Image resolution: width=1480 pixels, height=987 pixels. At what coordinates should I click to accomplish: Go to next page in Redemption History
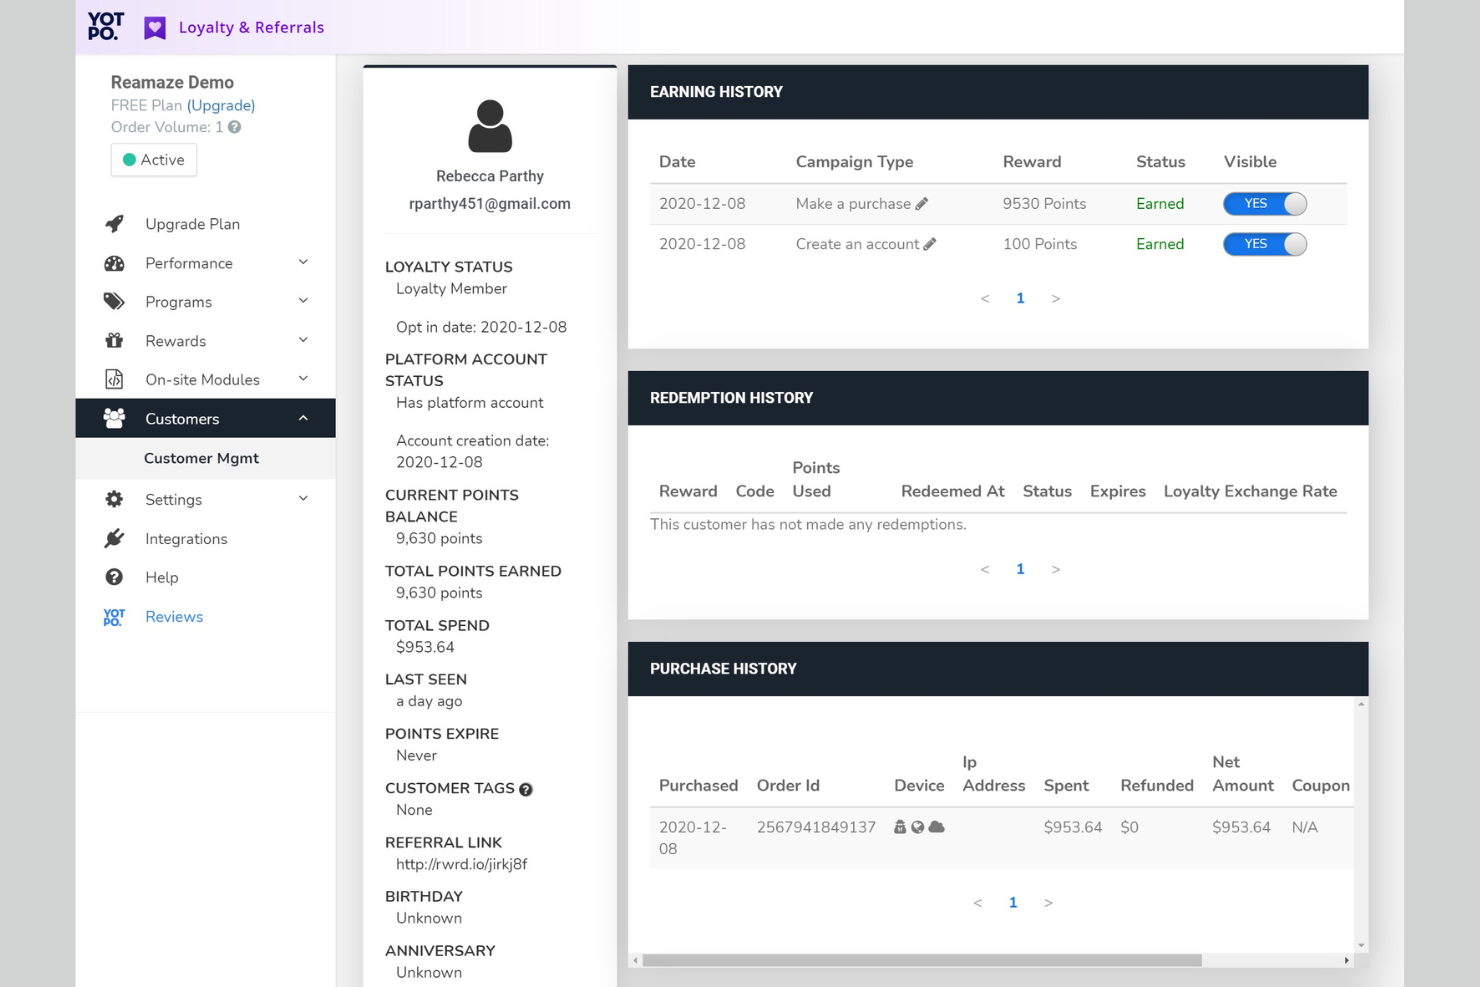[x=1055, y=570]
